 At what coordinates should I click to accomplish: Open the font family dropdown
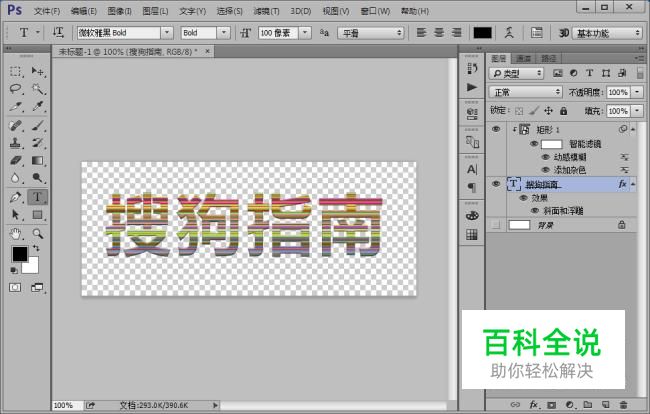click(167, 33)
